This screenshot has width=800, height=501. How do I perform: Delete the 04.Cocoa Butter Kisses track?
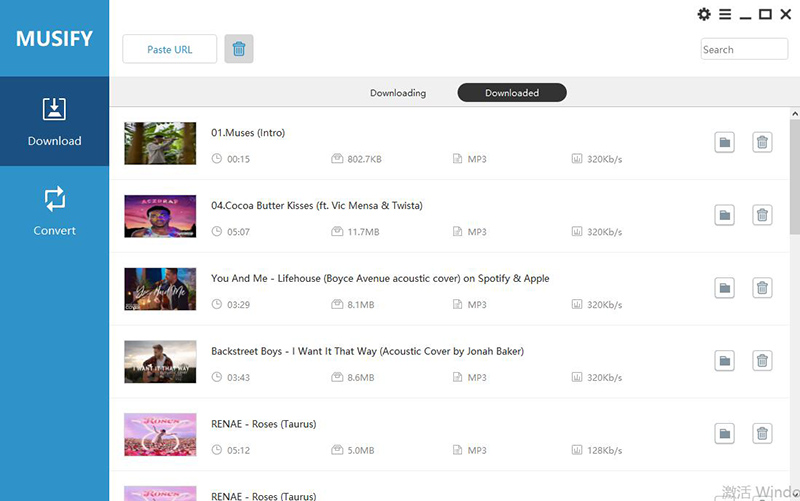[762, 215]
